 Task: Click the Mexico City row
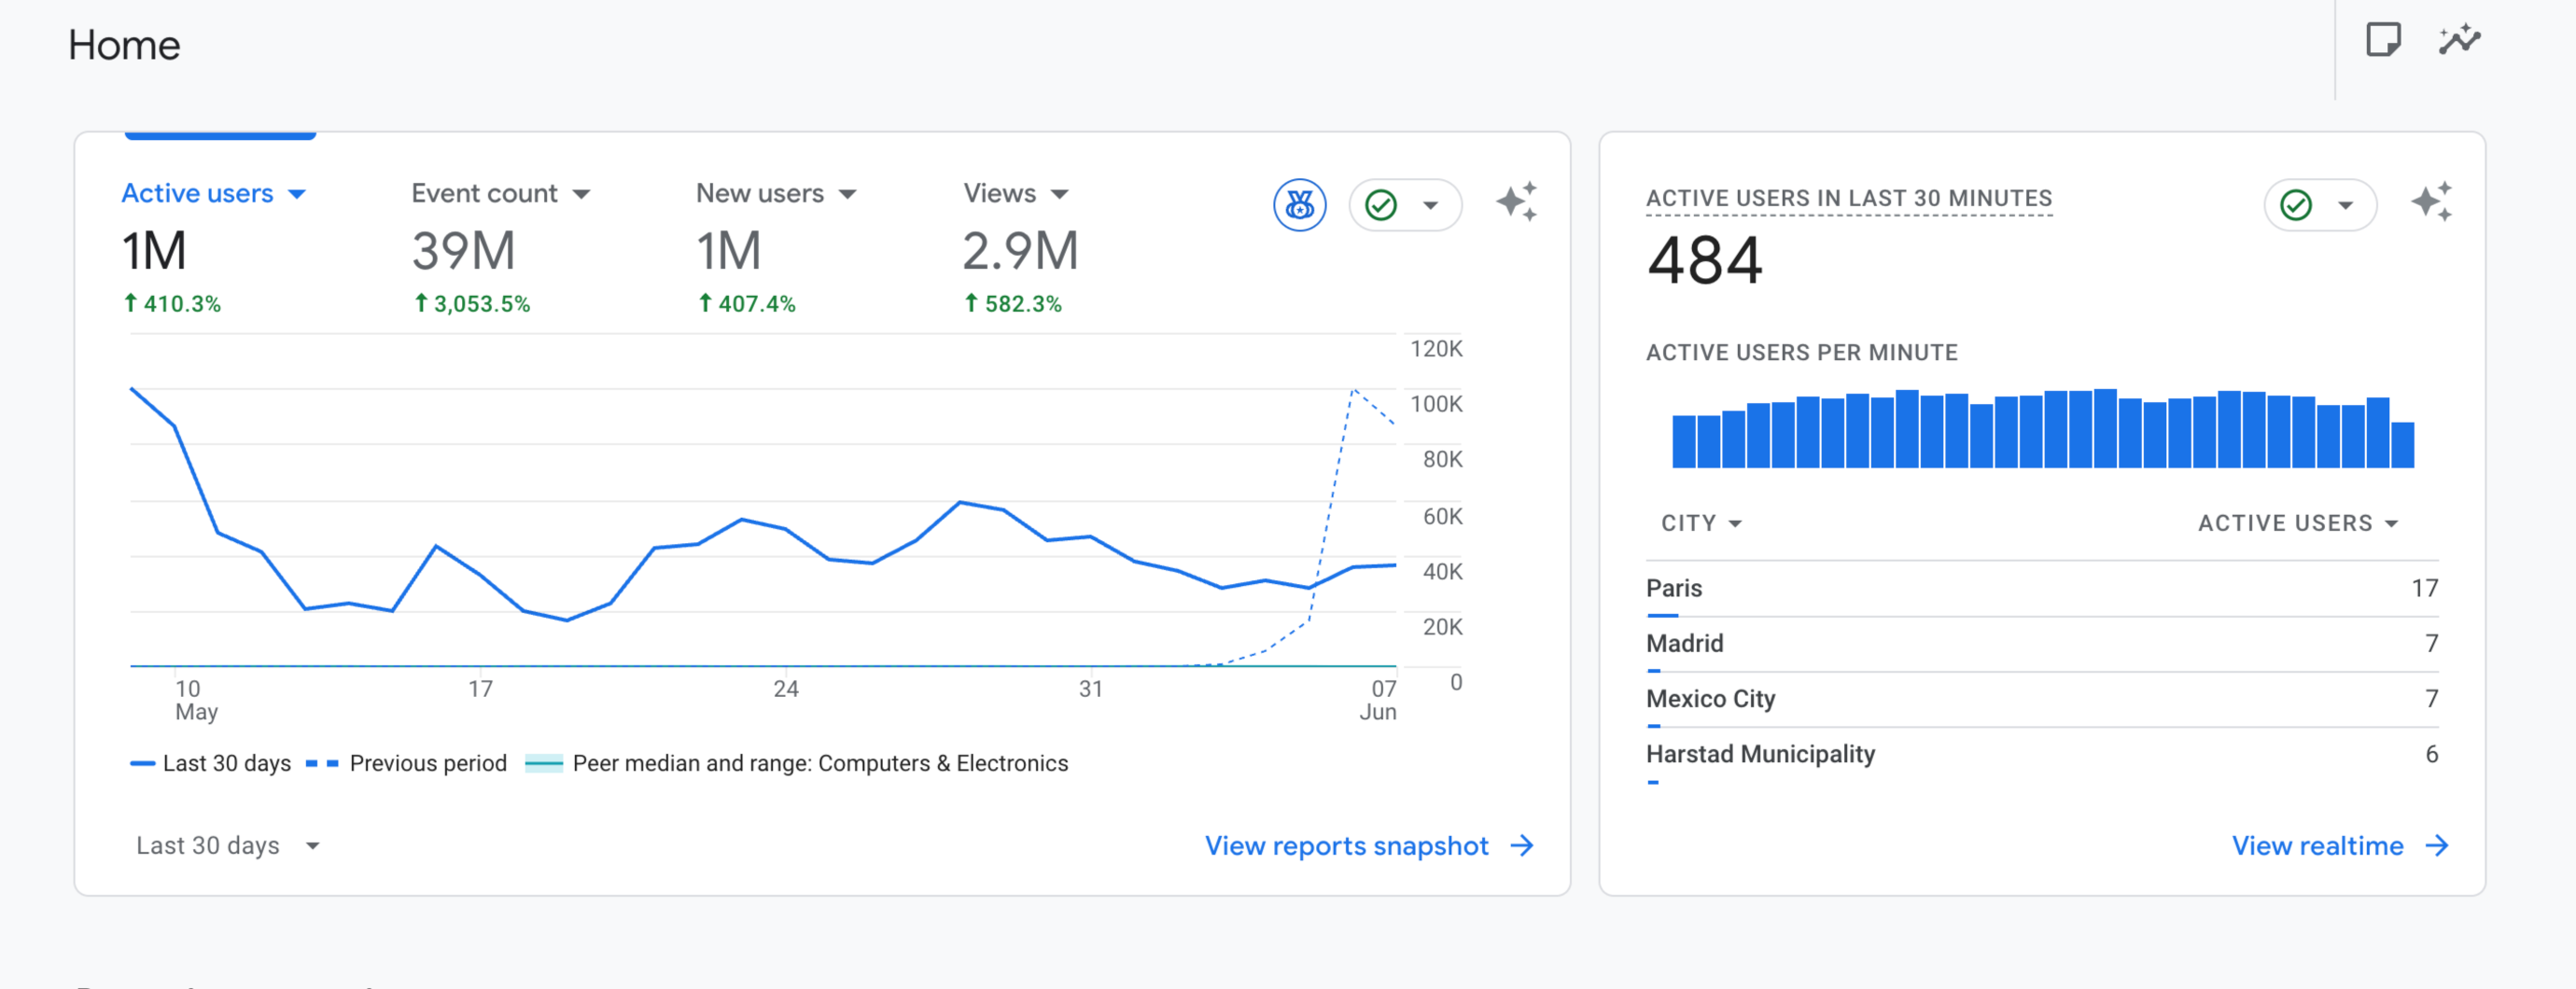point(2042,698)
